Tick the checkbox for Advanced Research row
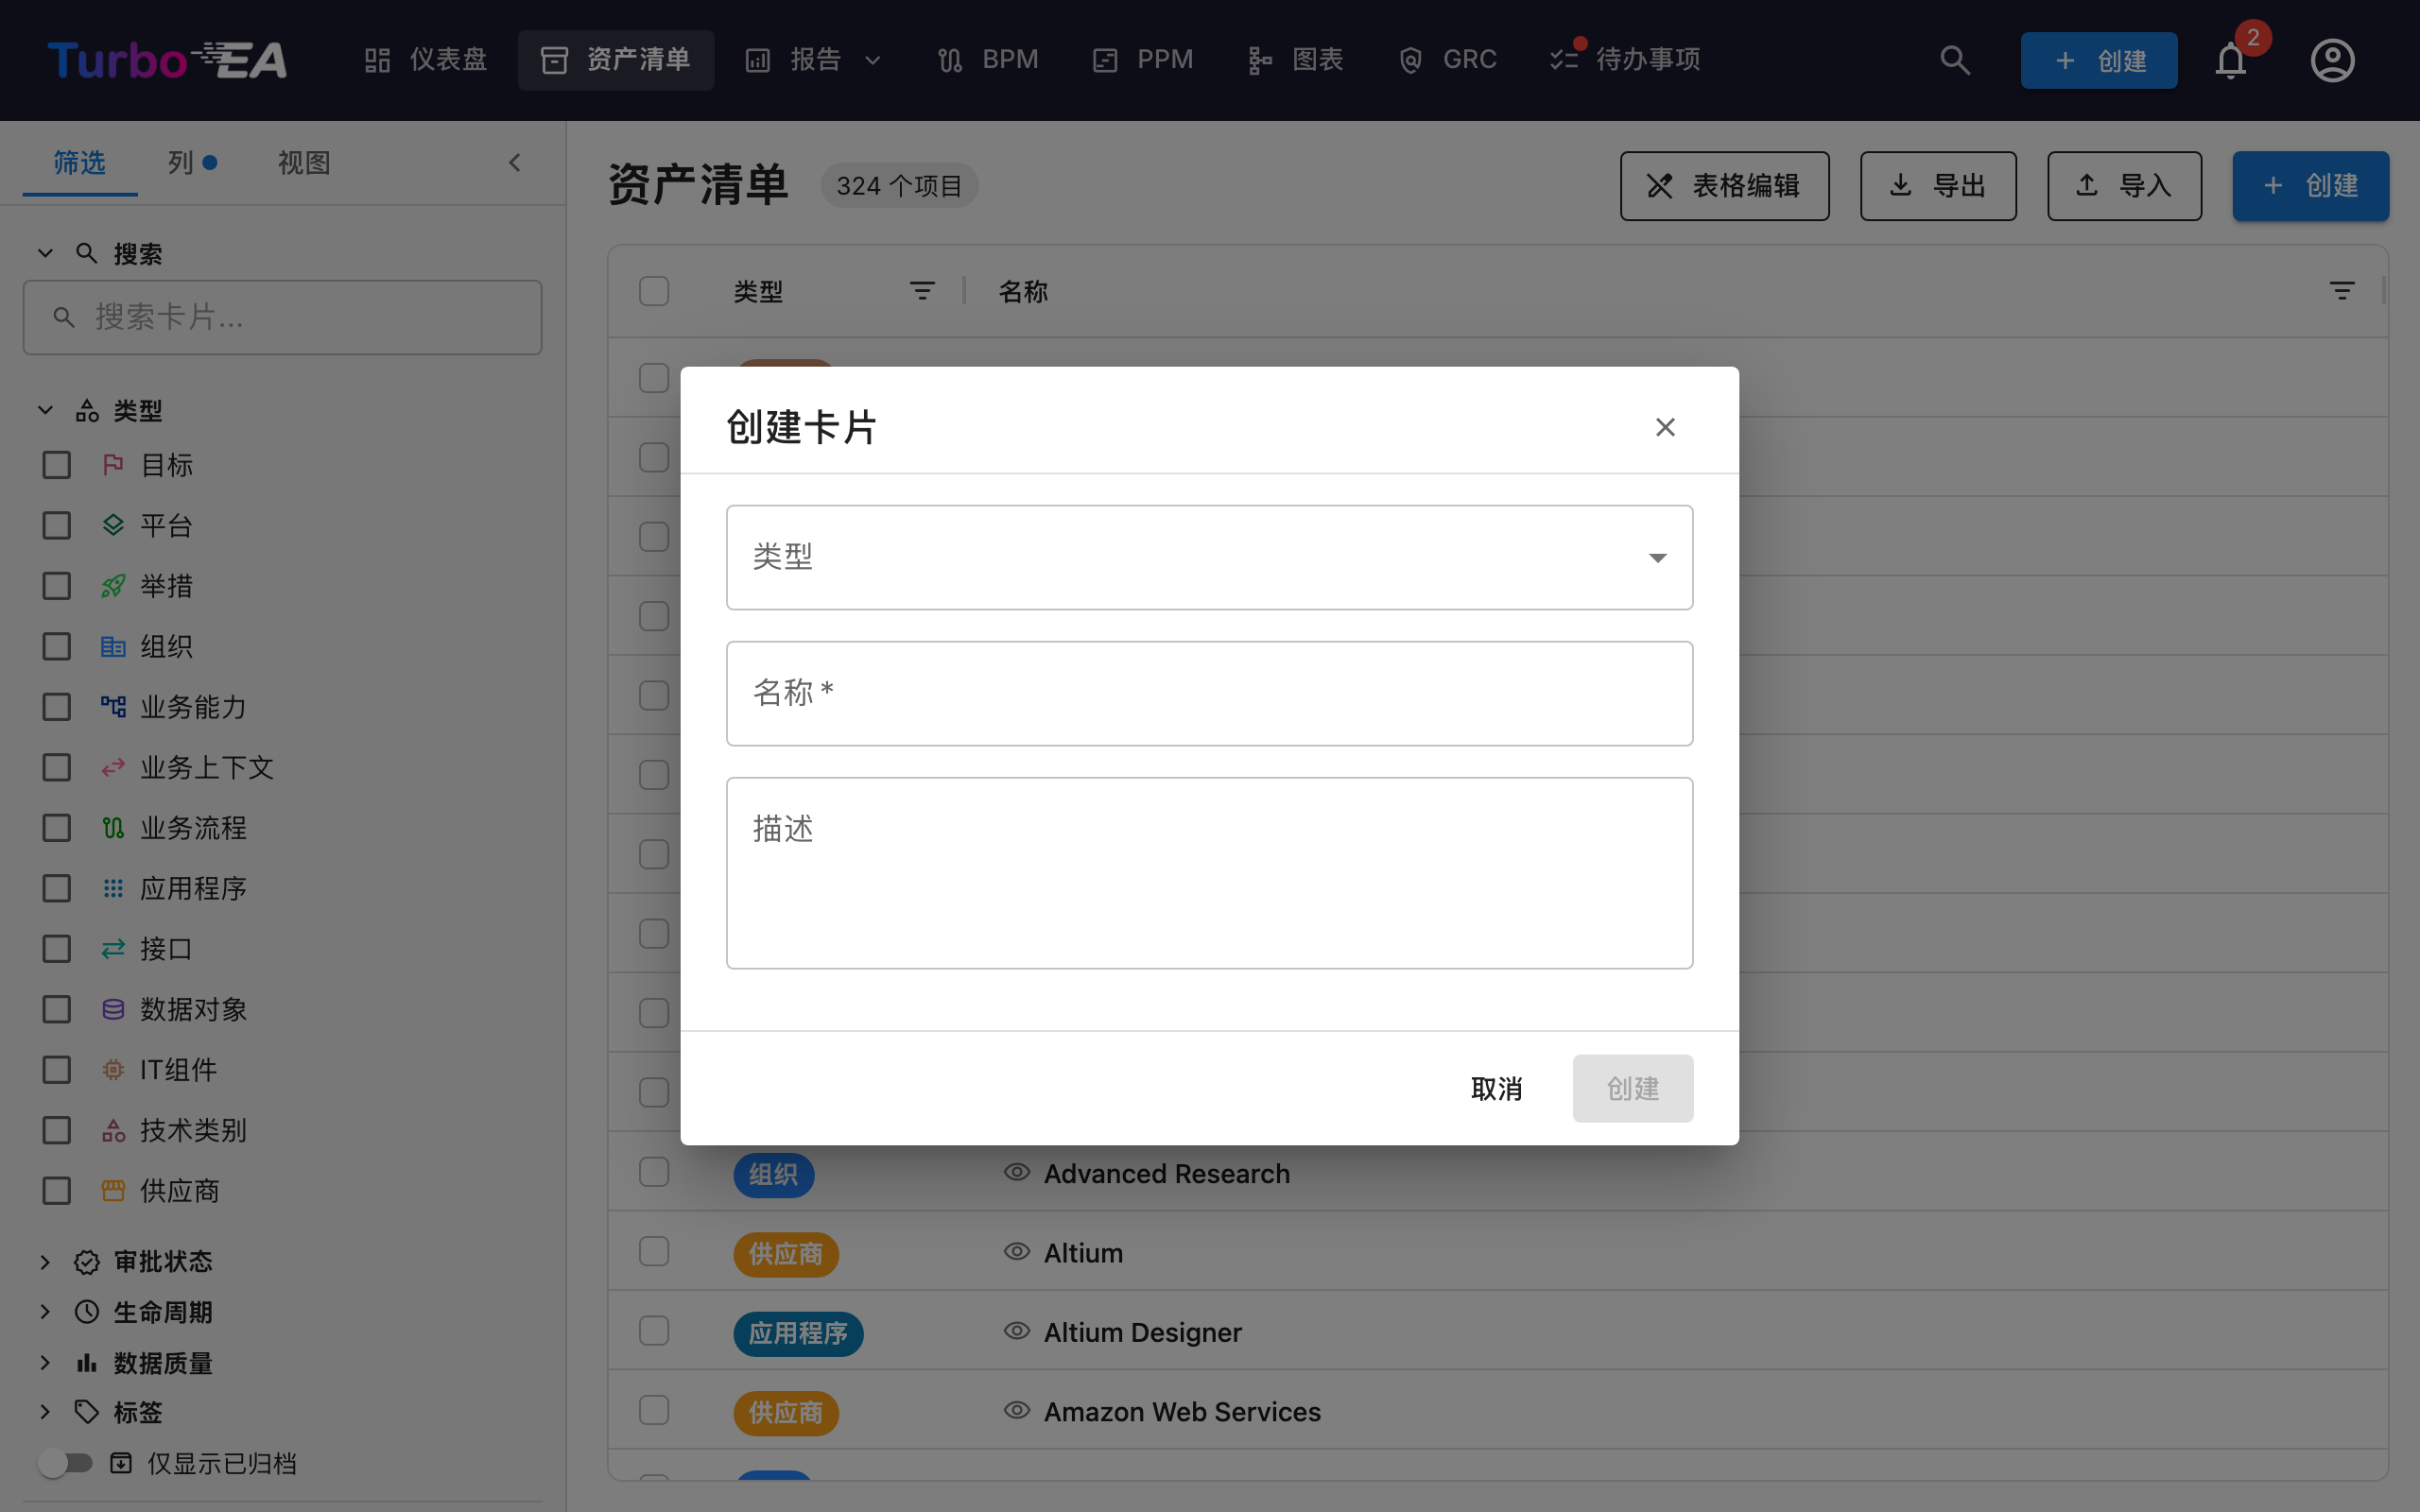Image resolution: width=2420 pixels, height=1512 pixels. pos(654,1172)
